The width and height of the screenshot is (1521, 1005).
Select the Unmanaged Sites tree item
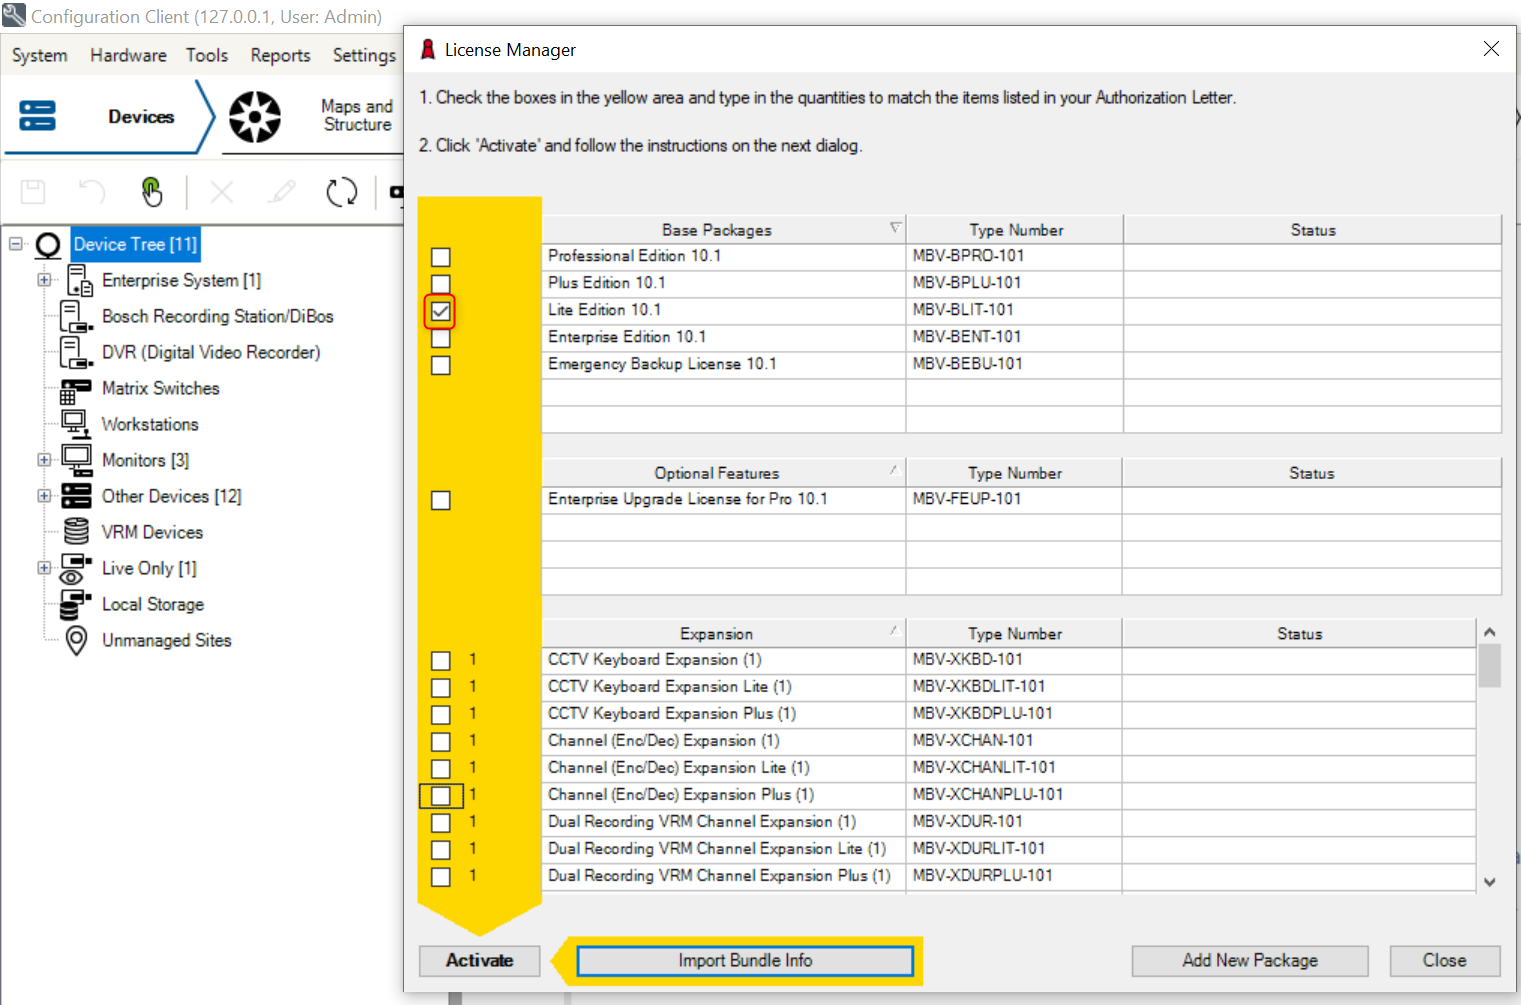tap(166, 640)
